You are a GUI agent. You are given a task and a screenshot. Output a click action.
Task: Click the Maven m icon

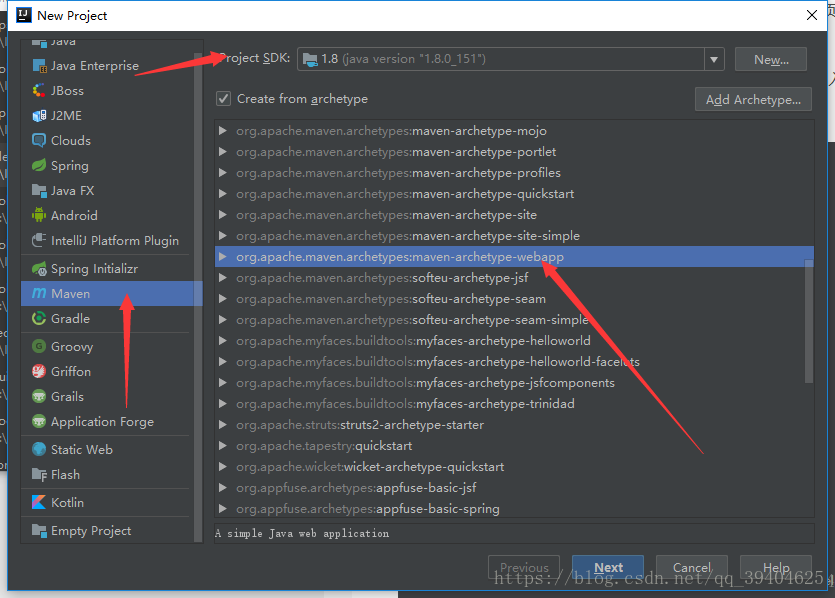coord(39,293)
